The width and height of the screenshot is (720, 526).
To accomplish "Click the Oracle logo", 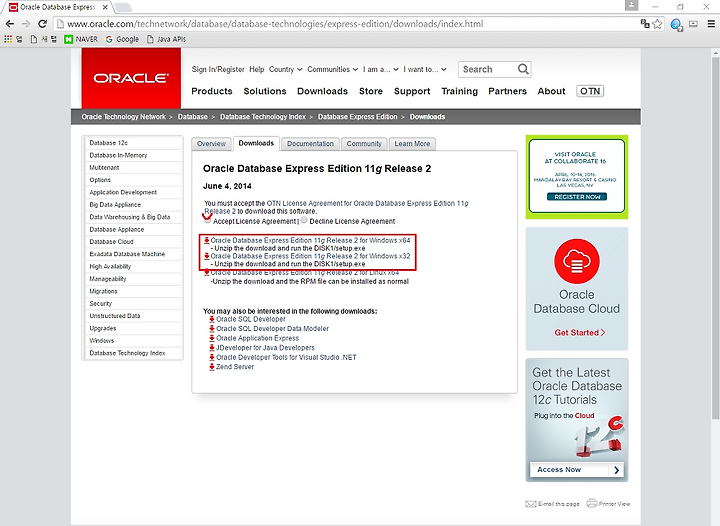I will coord(131,78).
